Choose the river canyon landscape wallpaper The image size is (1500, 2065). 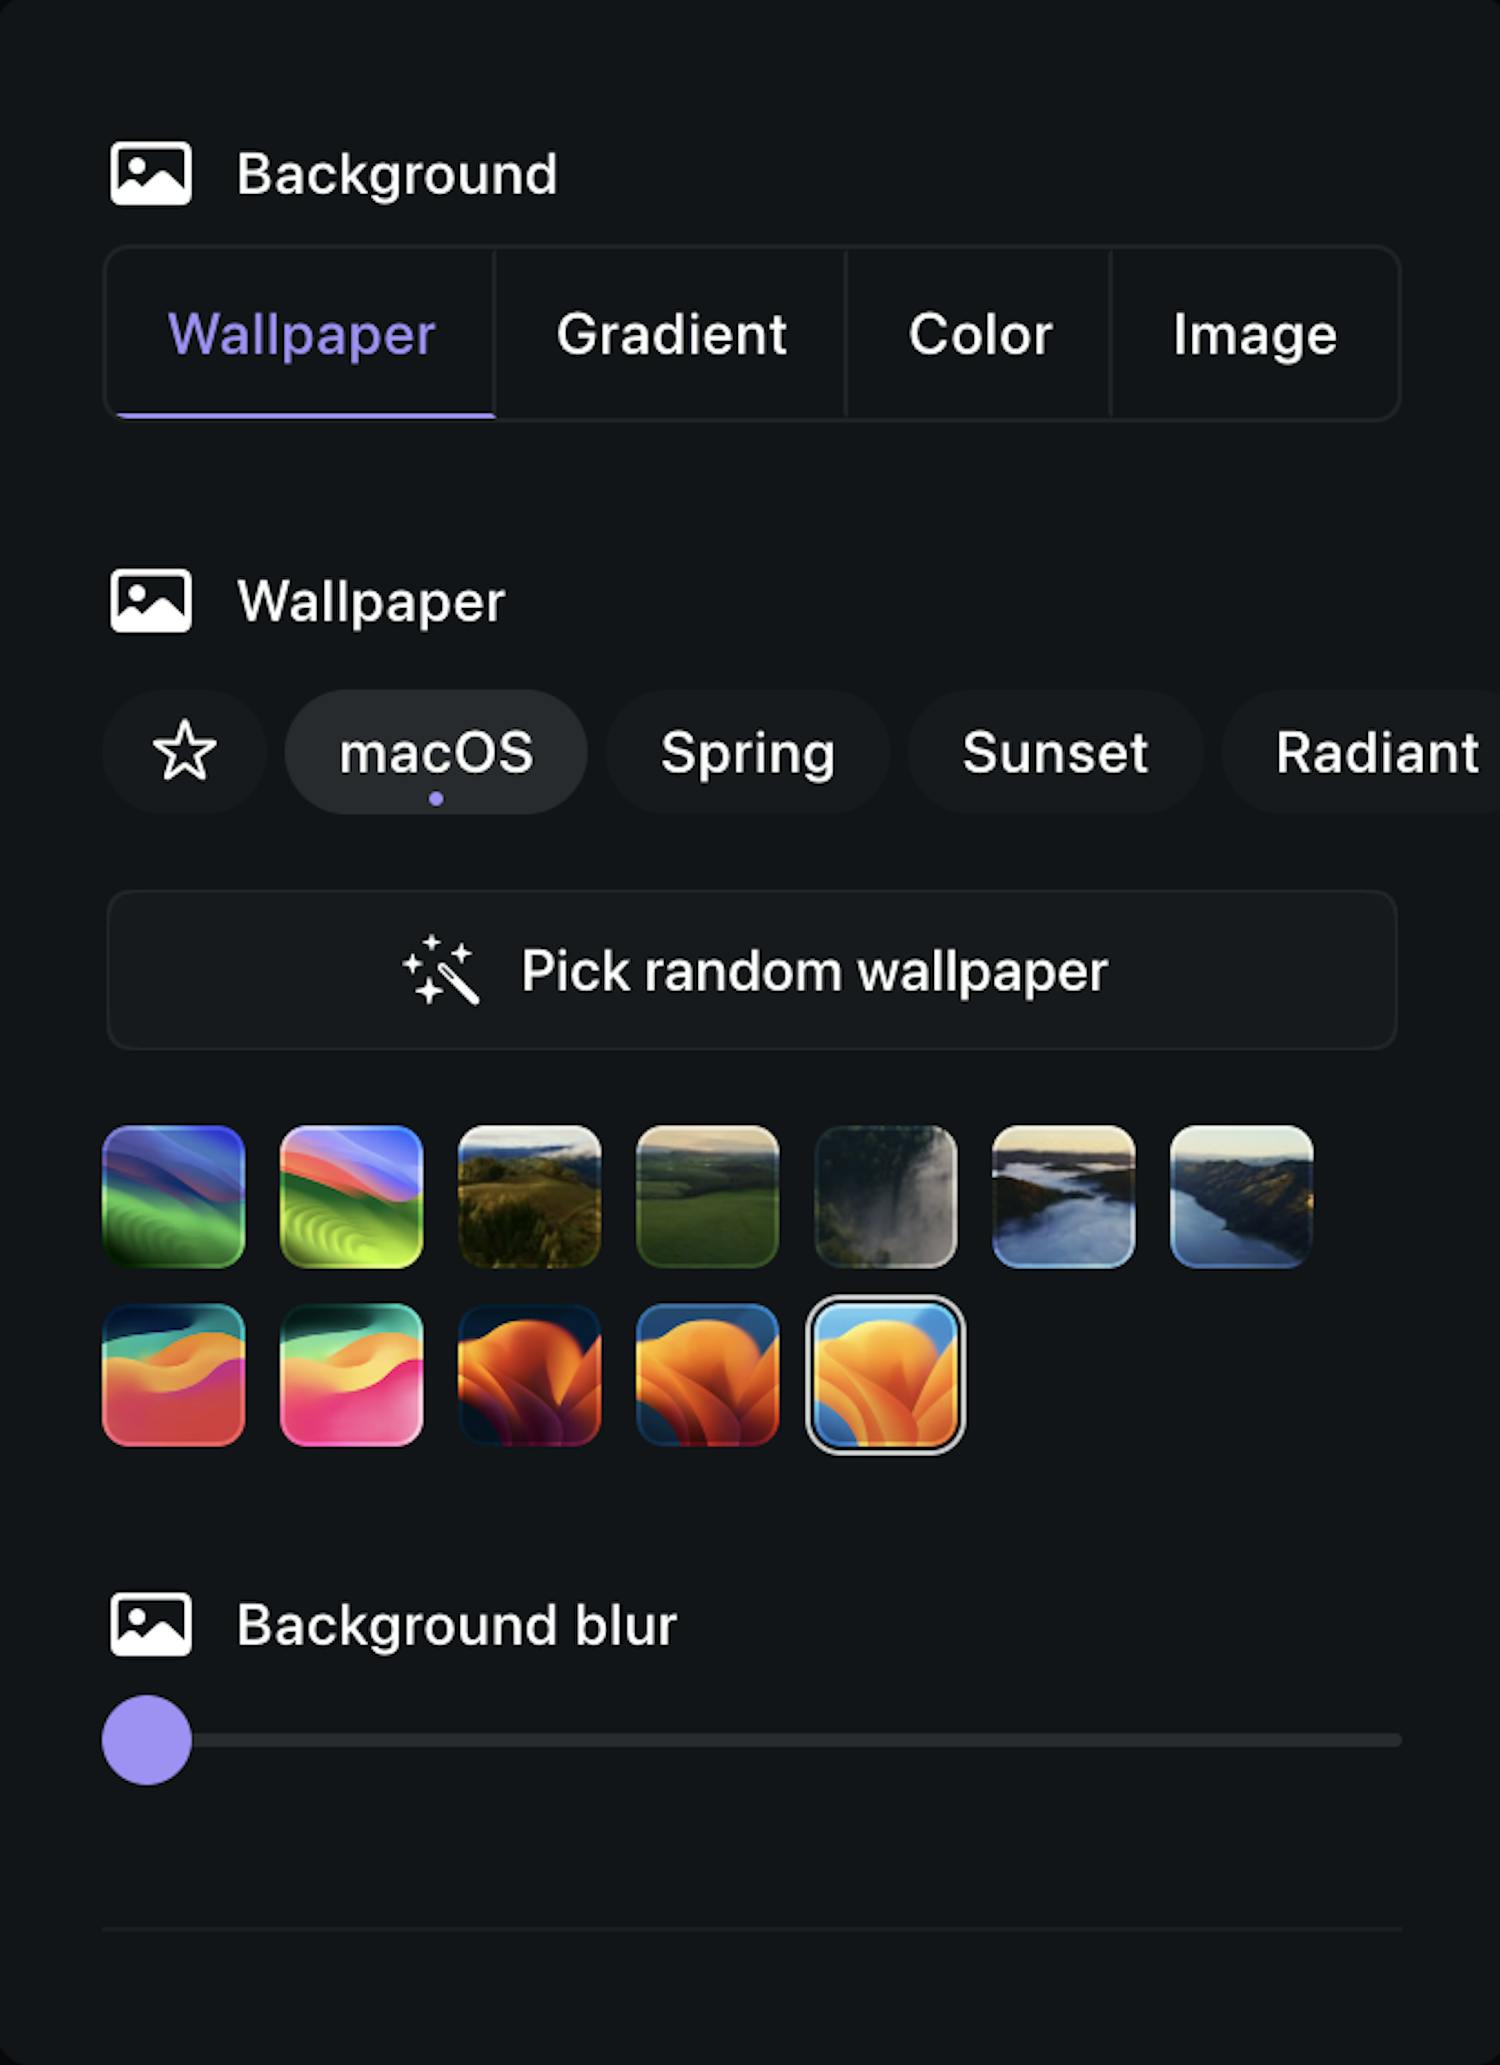[1242, 1197]
